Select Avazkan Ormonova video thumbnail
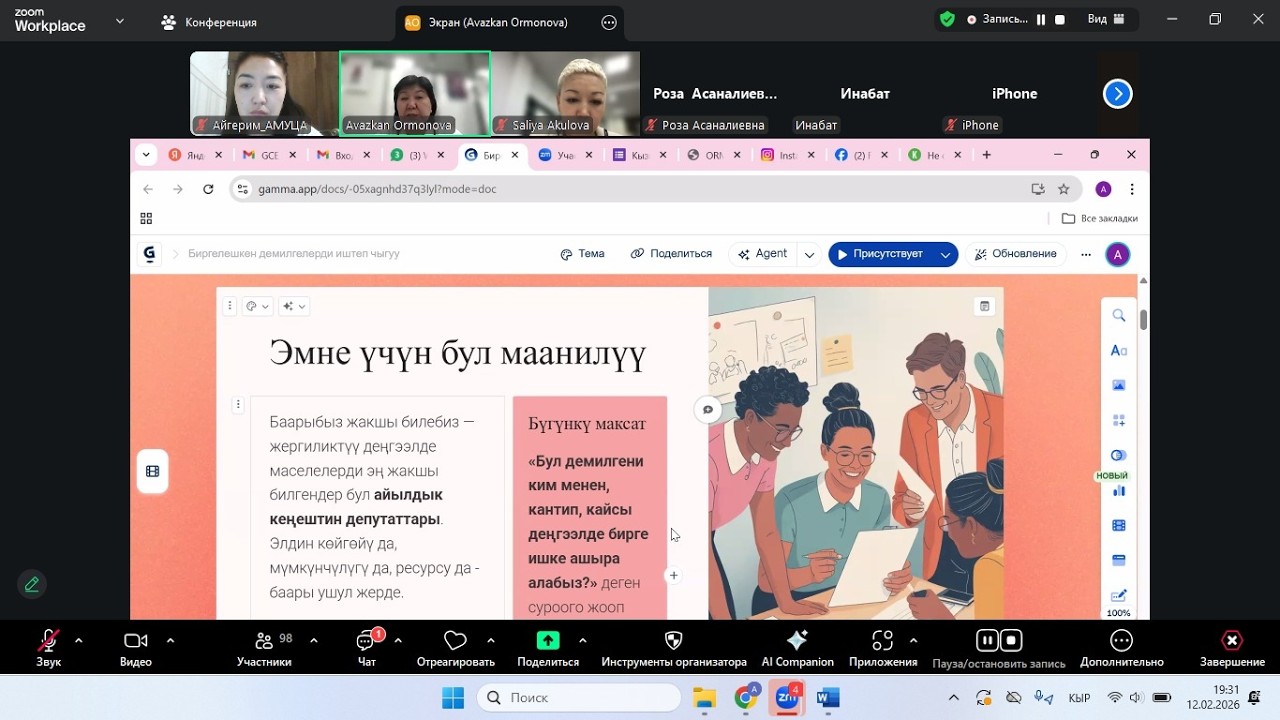Image resolution: width=1280 pixels, height=720 pixels. (414, 93)
